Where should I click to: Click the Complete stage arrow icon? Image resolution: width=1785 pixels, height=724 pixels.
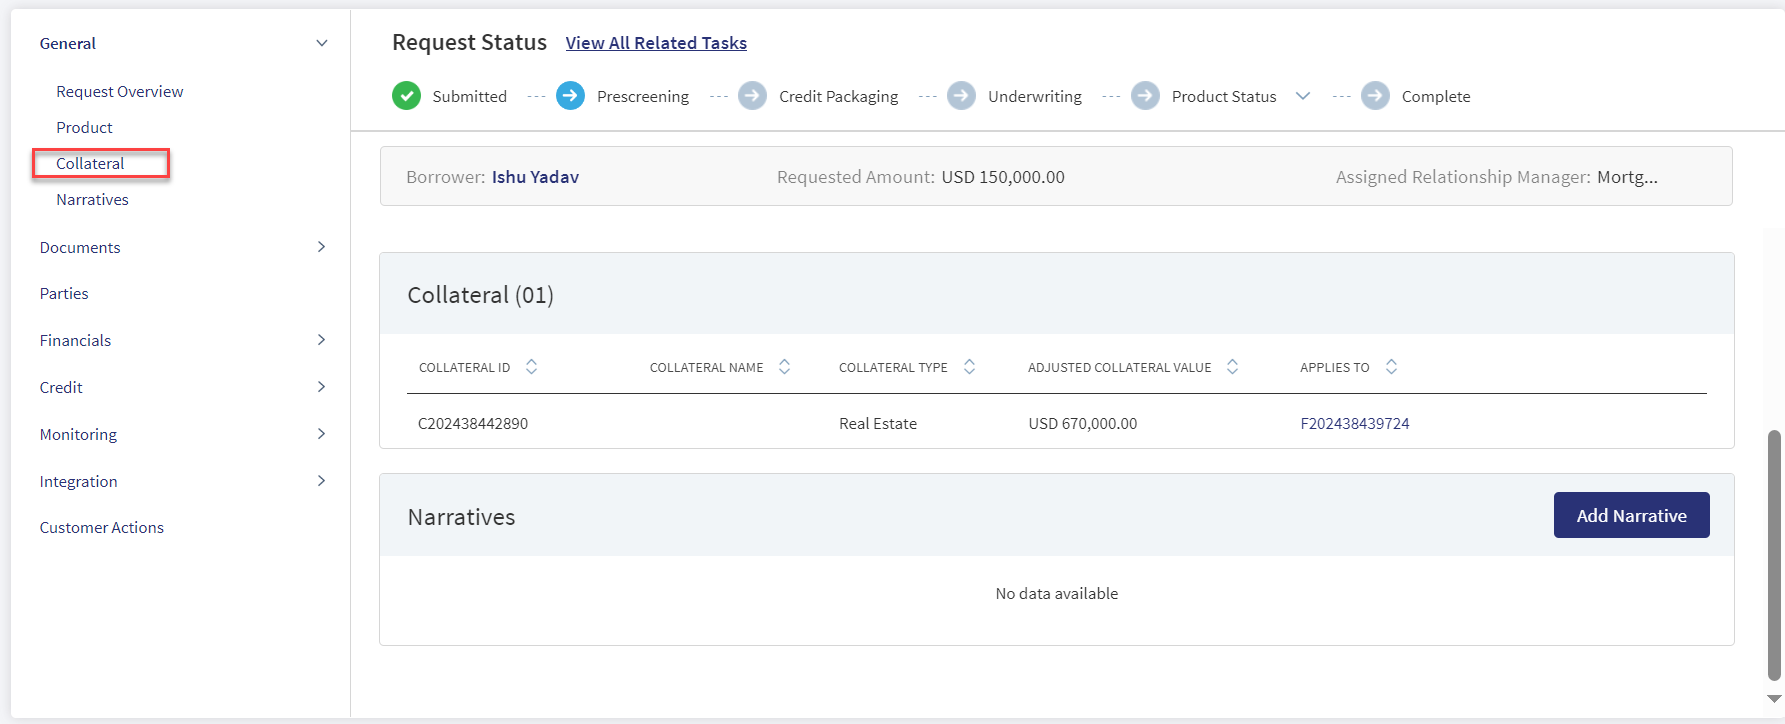click(1375, 96)
